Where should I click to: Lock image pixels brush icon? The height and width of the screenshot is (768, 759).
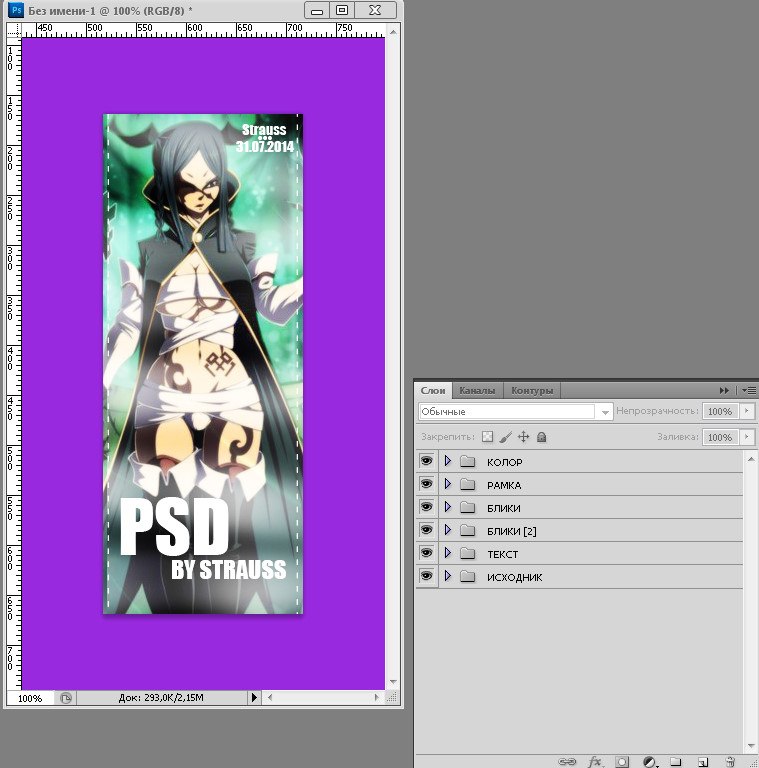point(505,436)
